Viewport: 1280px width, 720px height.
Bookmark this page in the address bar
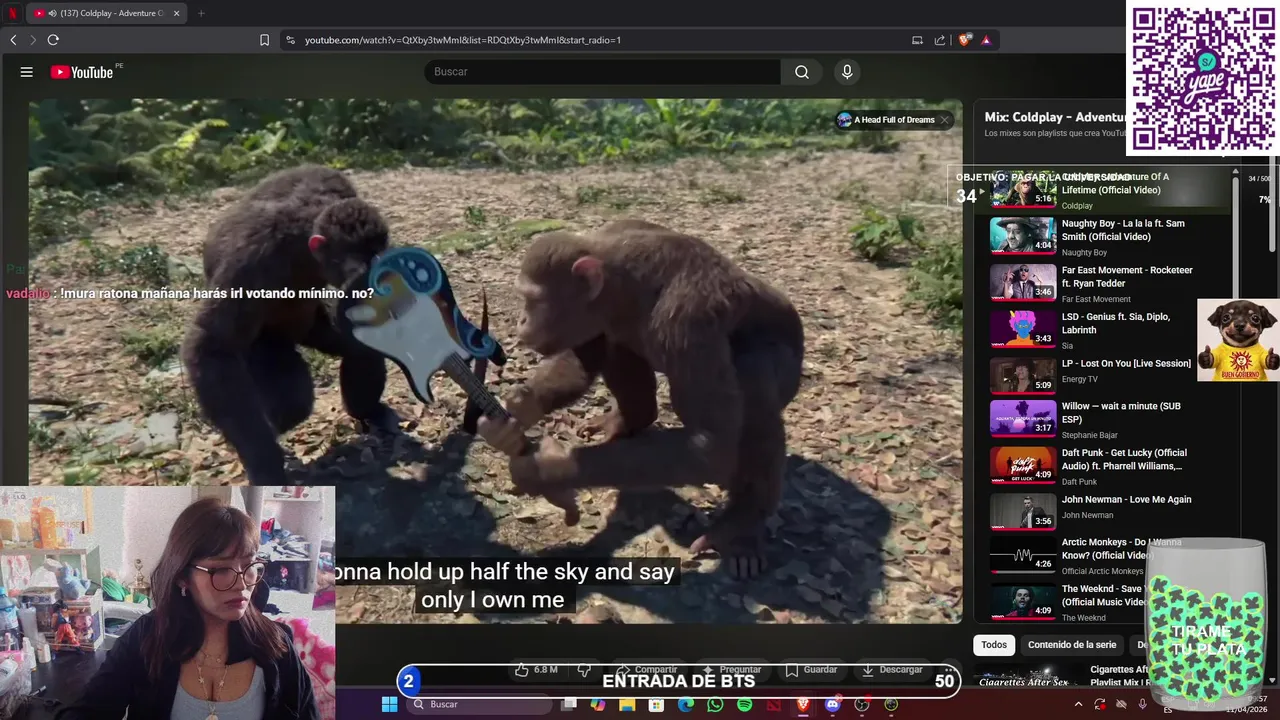[x=264, y=40]
